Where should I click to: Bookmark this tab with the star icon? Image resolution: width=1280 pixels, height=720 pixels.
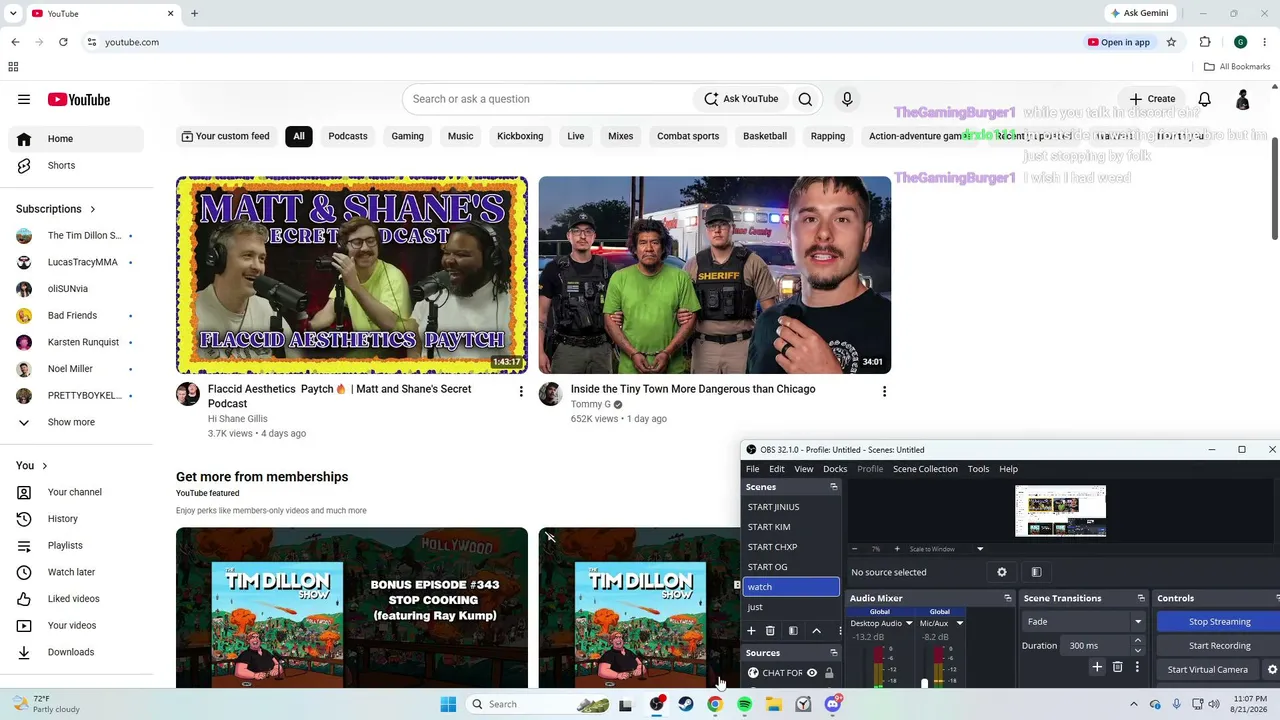(x=1171, y=42)
